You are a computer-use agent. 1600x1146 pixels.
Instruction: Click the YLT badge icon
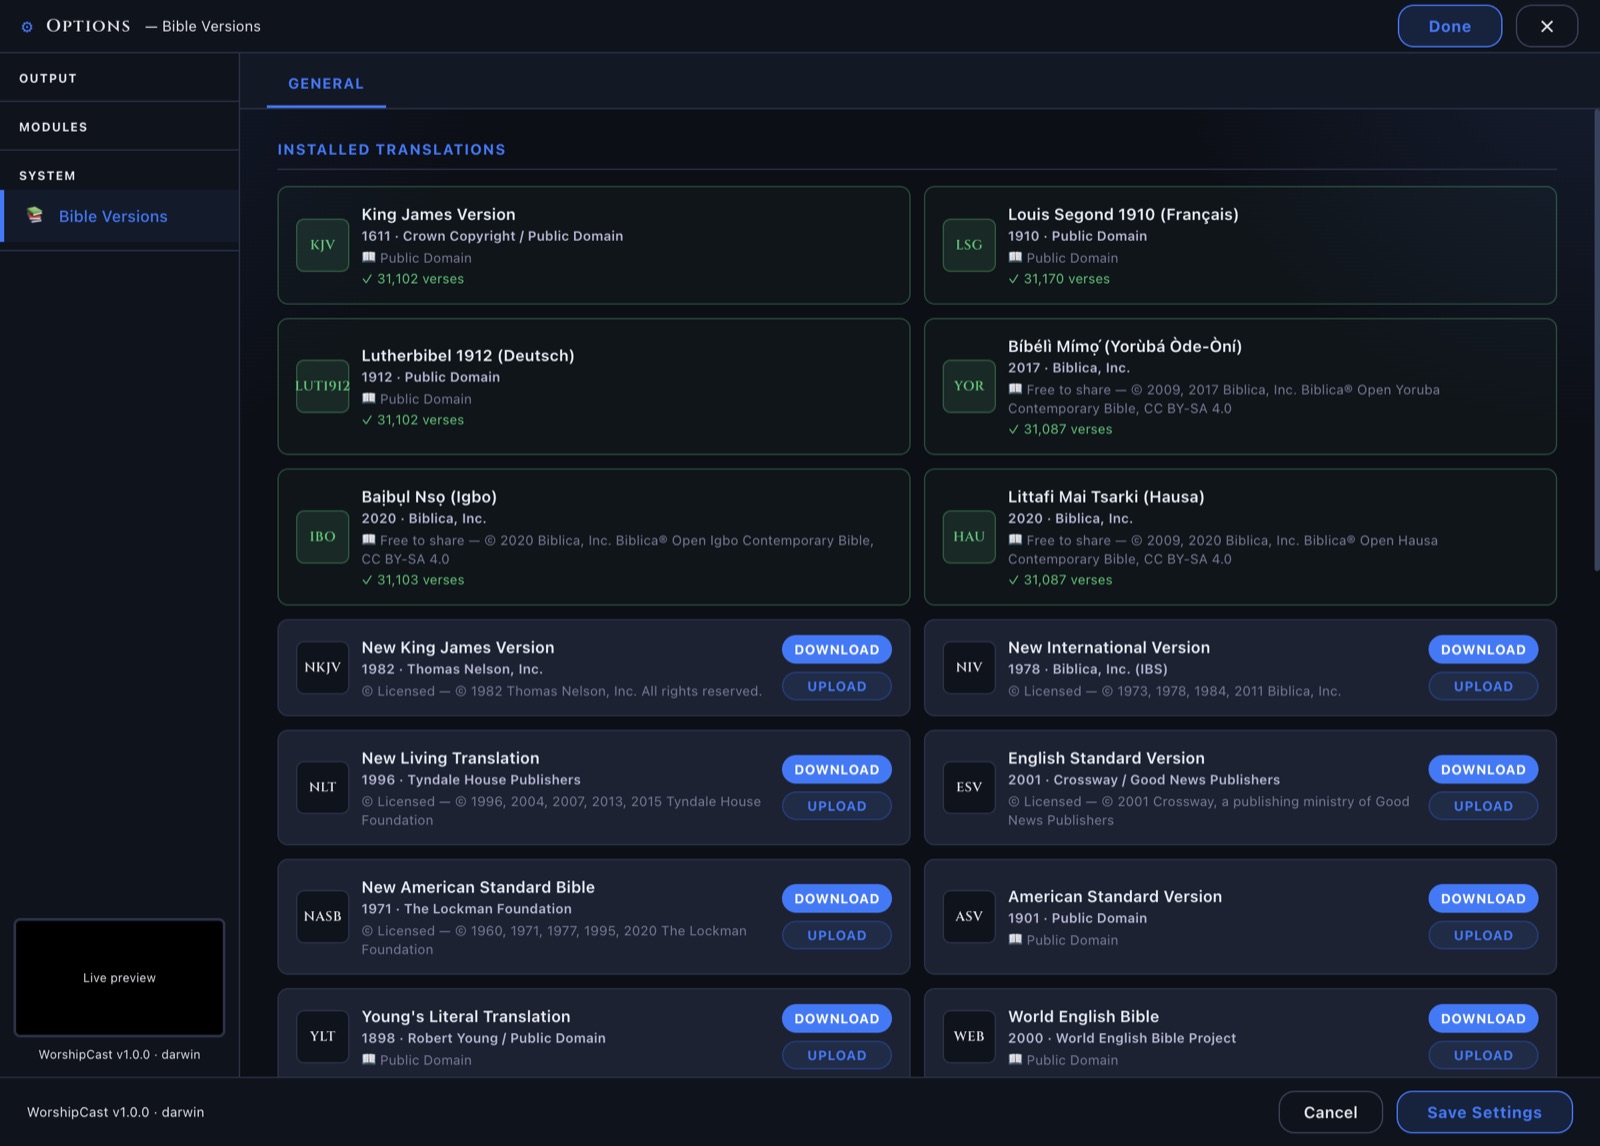322,1036
